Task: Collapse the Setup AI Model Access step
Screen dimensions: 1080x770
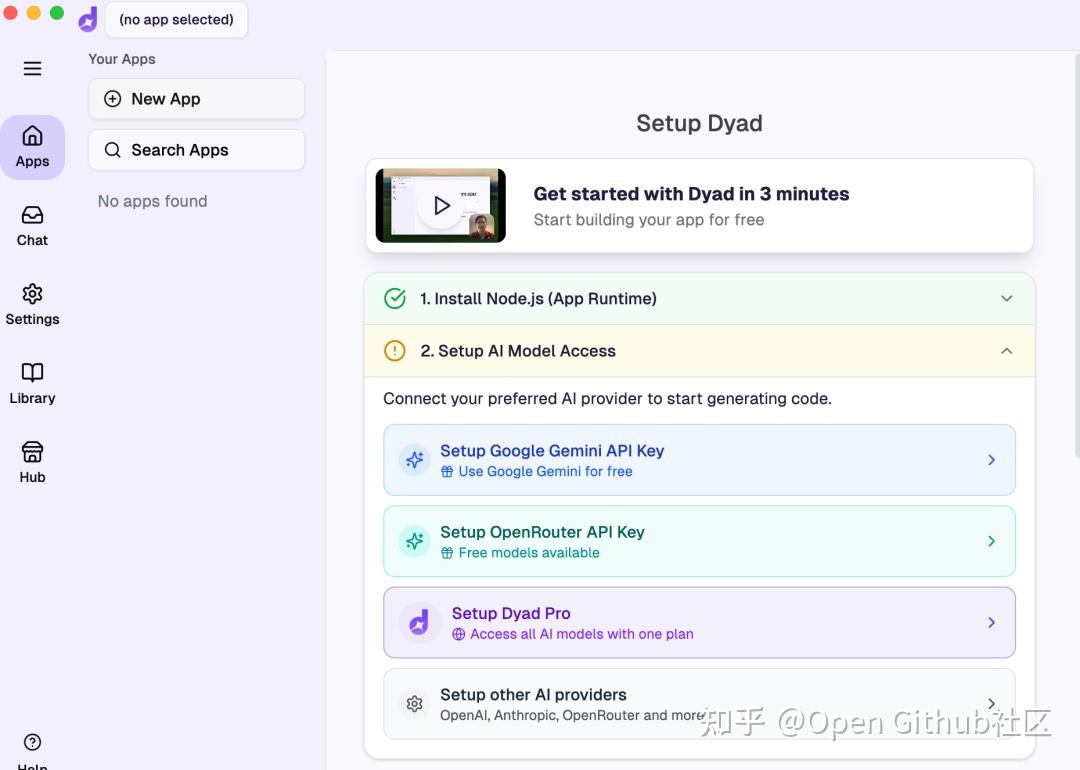Action: 1006,351
